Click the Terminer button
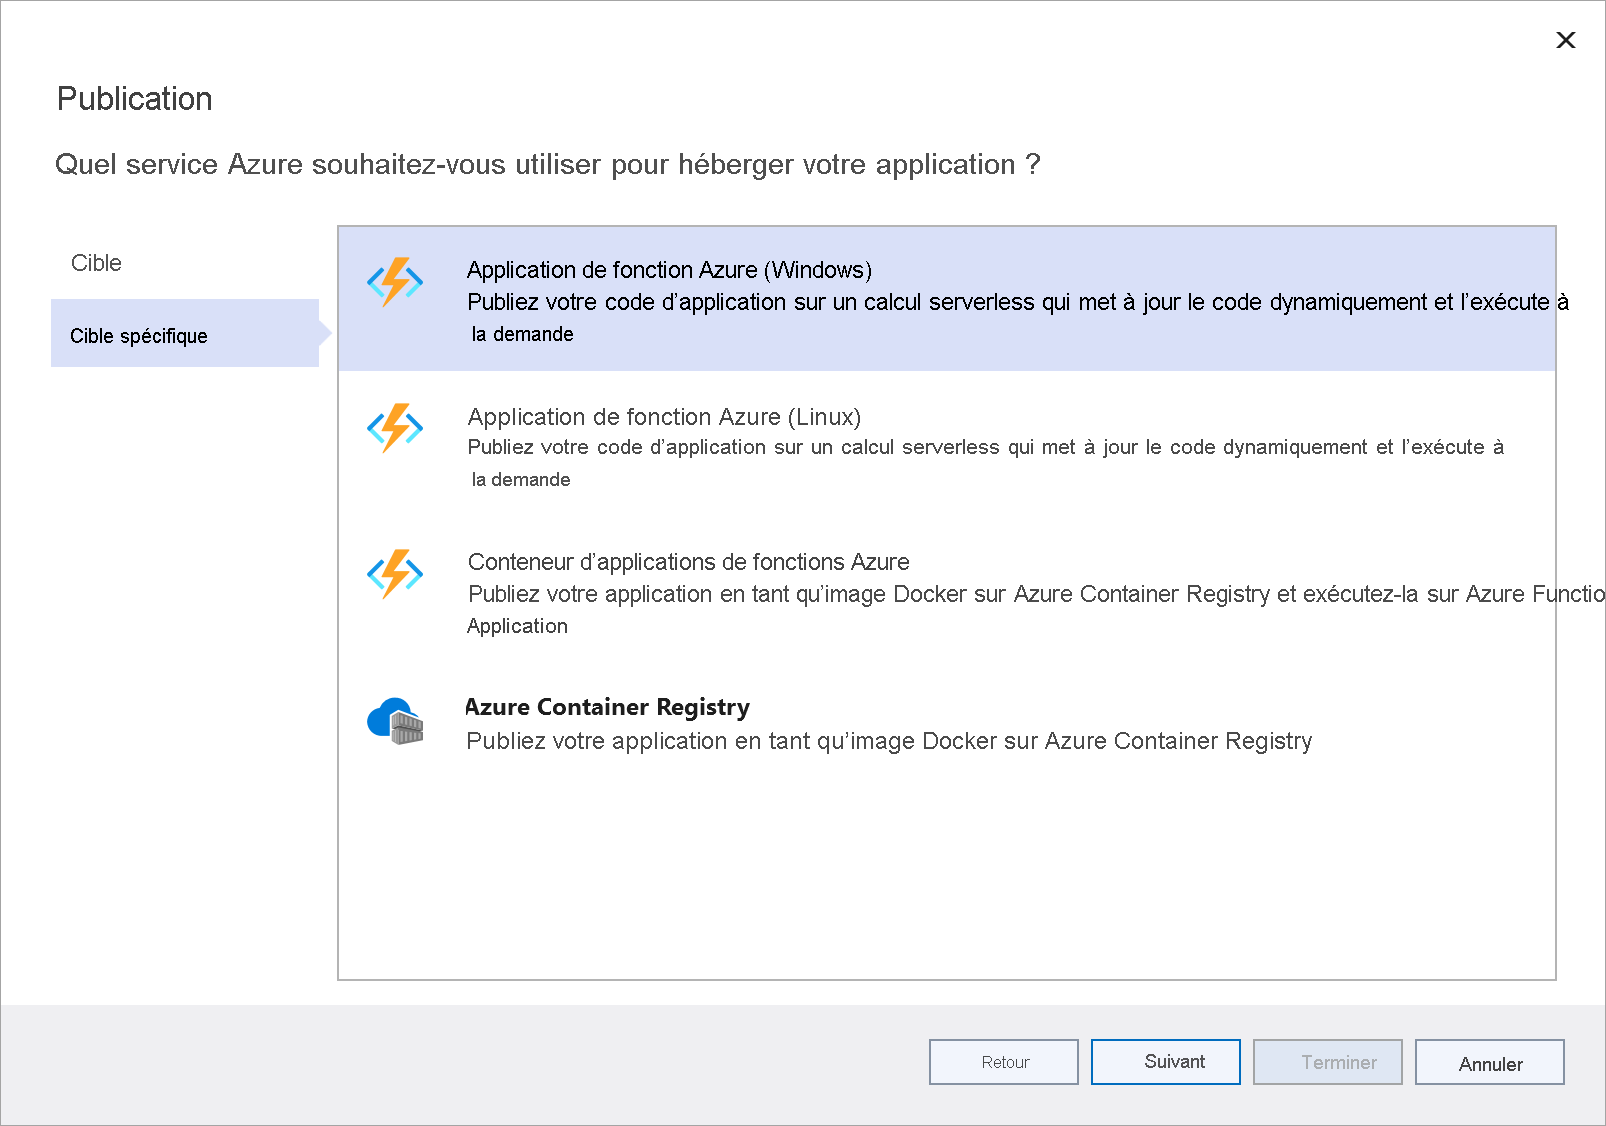 coord(1328,1062)
